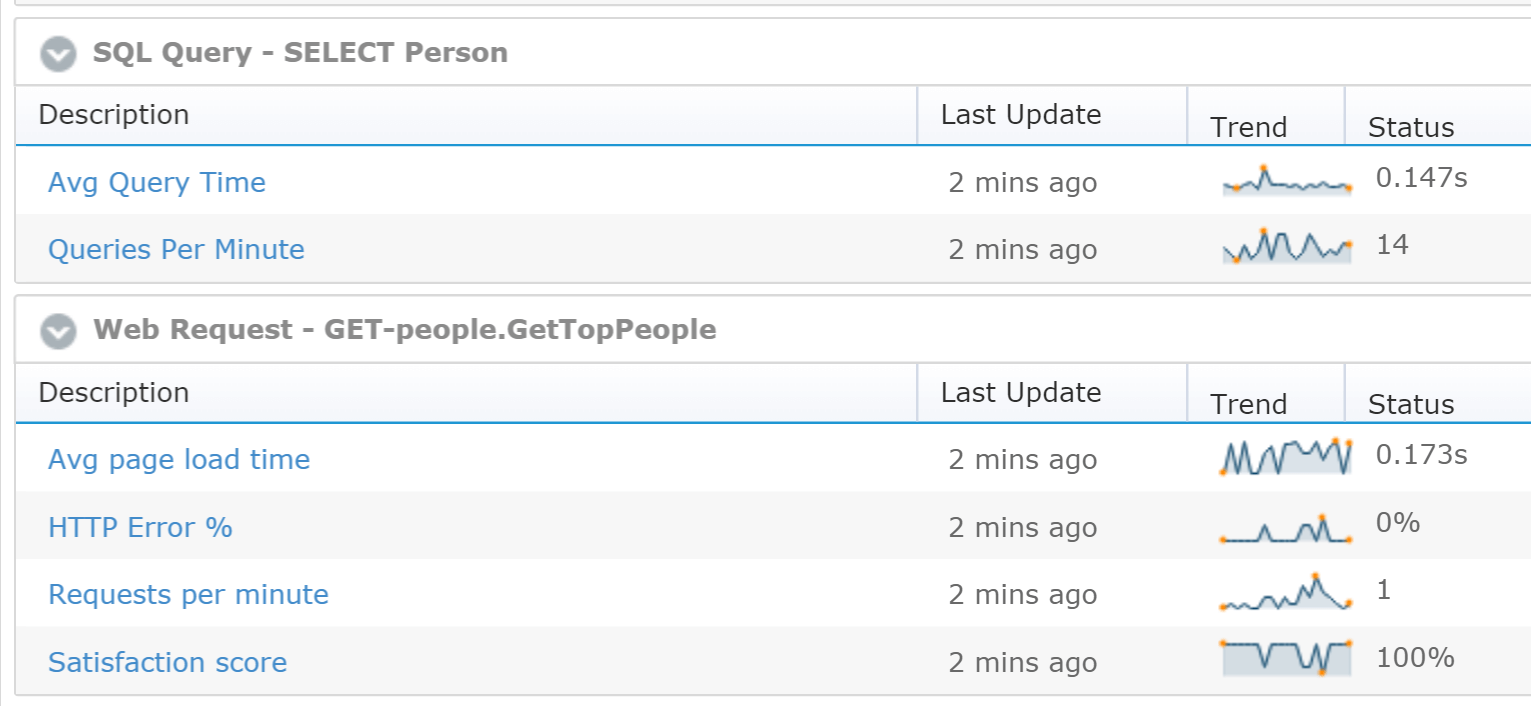The image size is (1531, 706).
Task: Sort Web Request table by Status header
Action: tap(1411, 404)
